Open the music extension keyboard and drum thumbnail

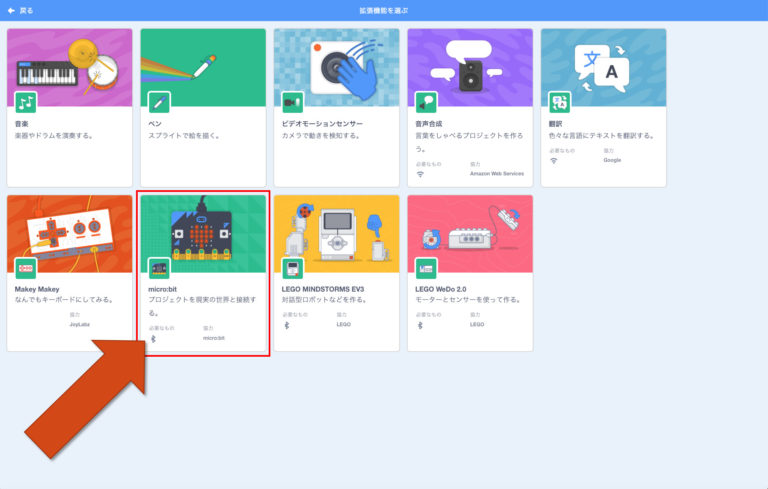pyautogui.click(x=69, y=65)
